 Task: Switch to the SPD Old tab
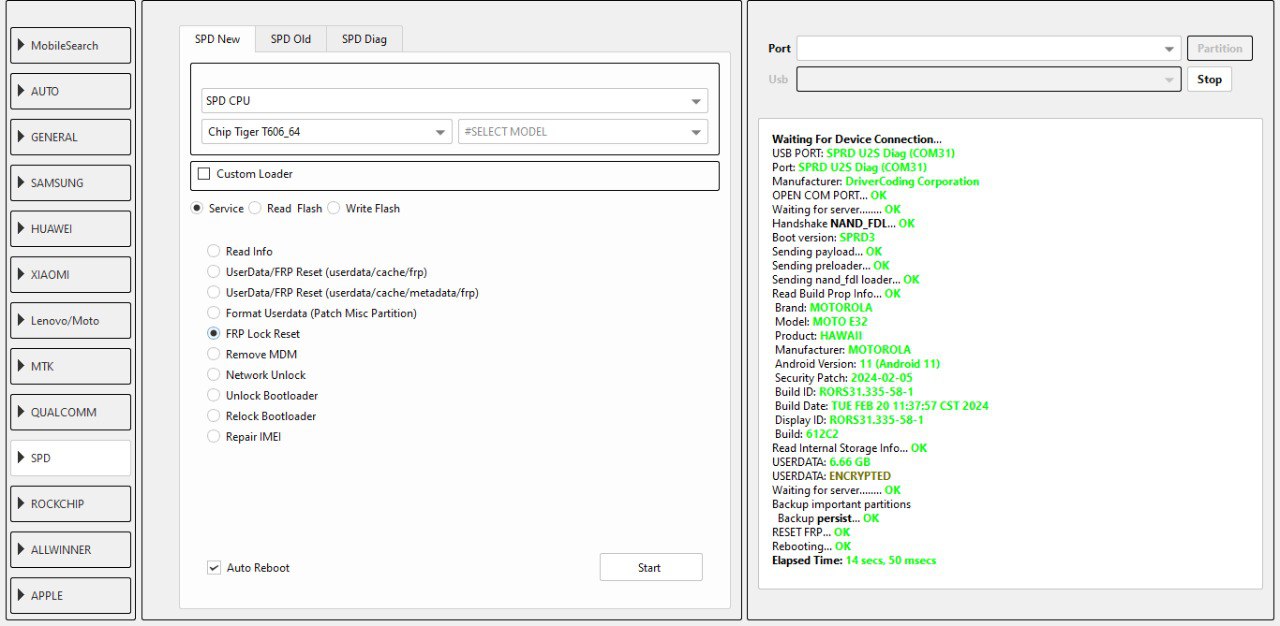291,39
